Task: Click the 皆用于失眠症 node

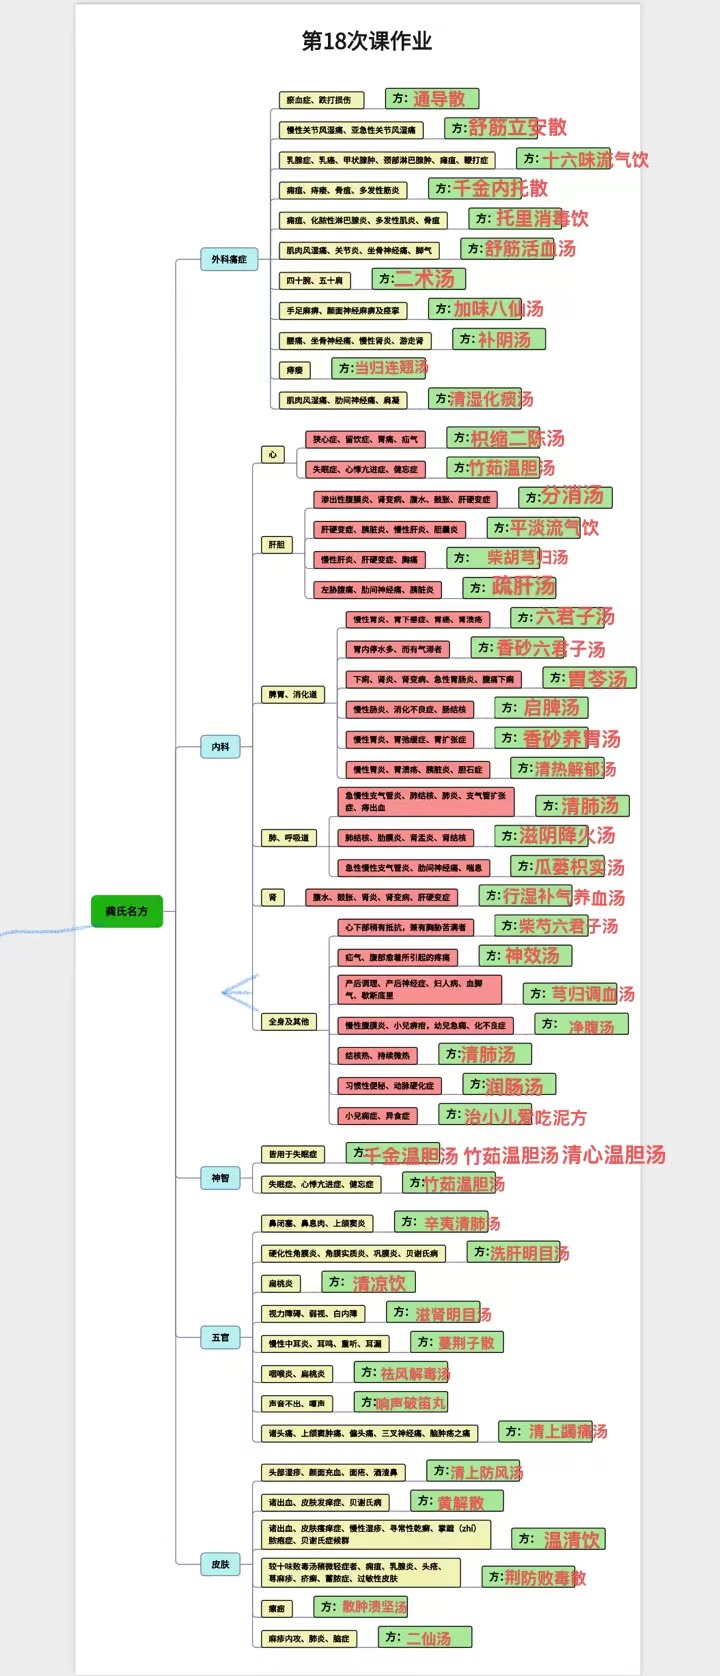Action: click(x=293, y=1154)
